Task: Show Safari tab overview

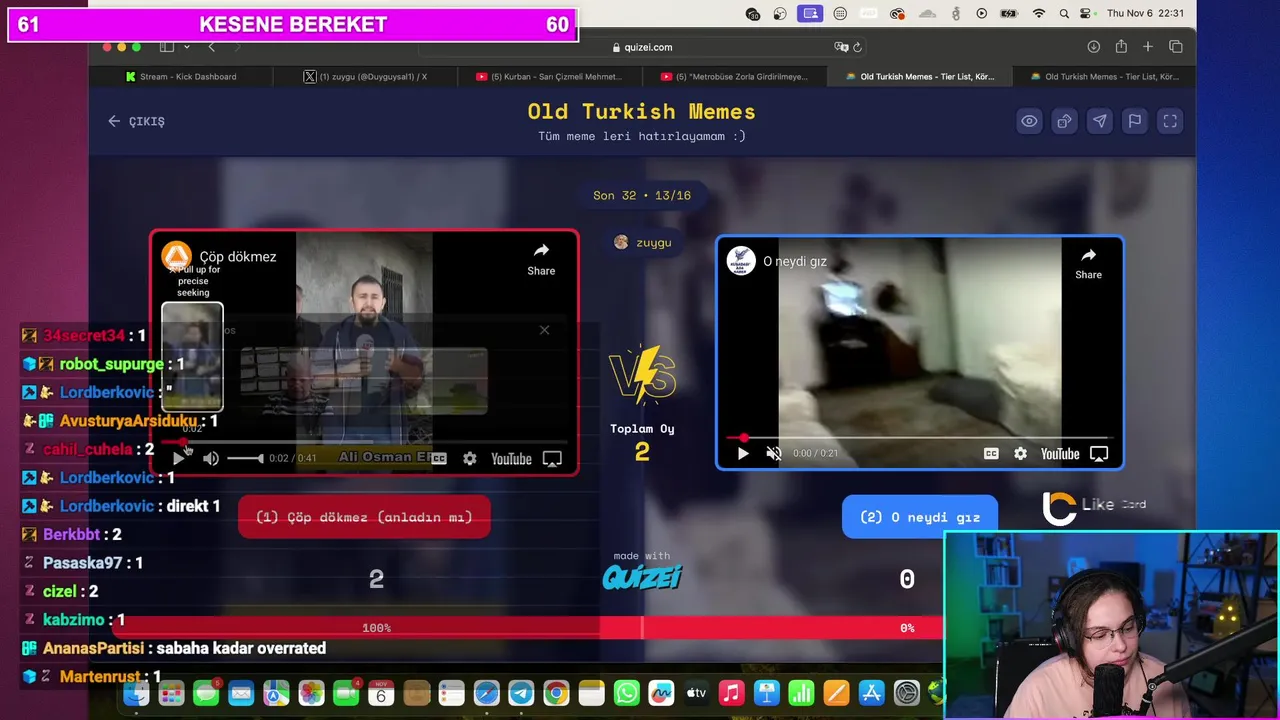Action: click(1175, 47)
